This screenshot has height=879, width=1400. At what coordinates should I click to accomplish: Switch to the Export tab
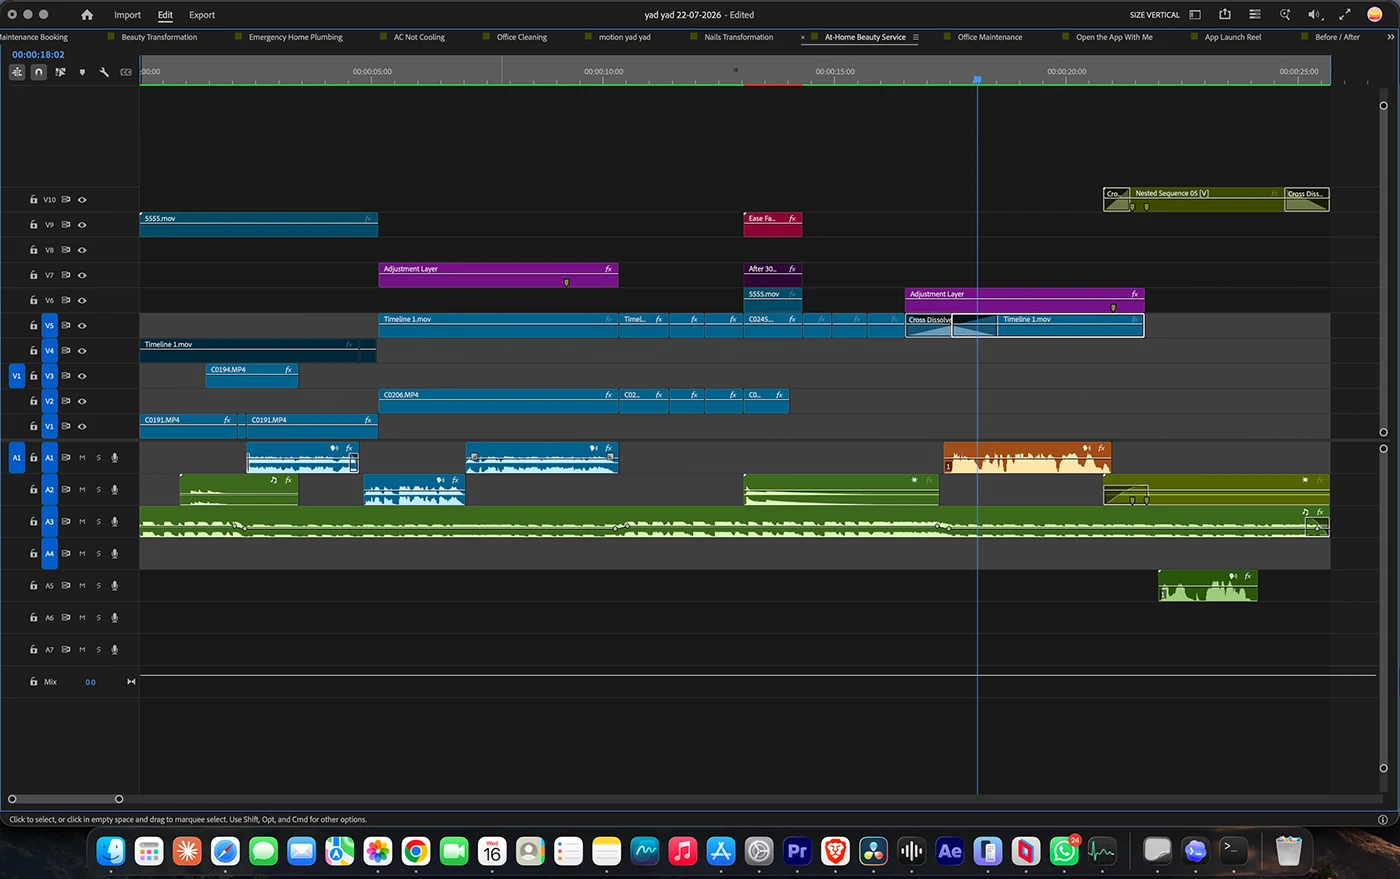[202, 15]
